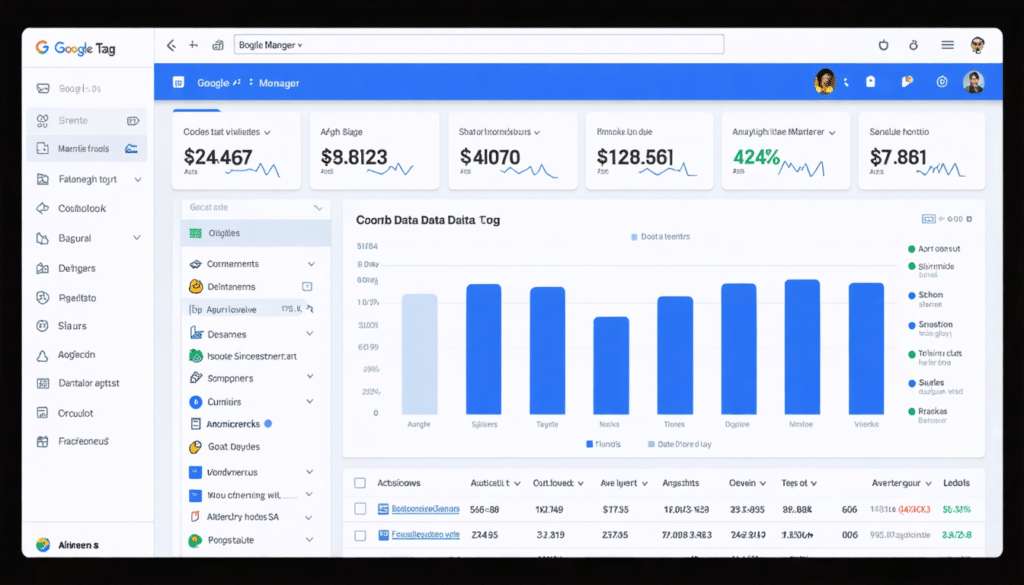
Task: Toggle the select-all checkbox beside Actsioows
Action: coord(360,483)
